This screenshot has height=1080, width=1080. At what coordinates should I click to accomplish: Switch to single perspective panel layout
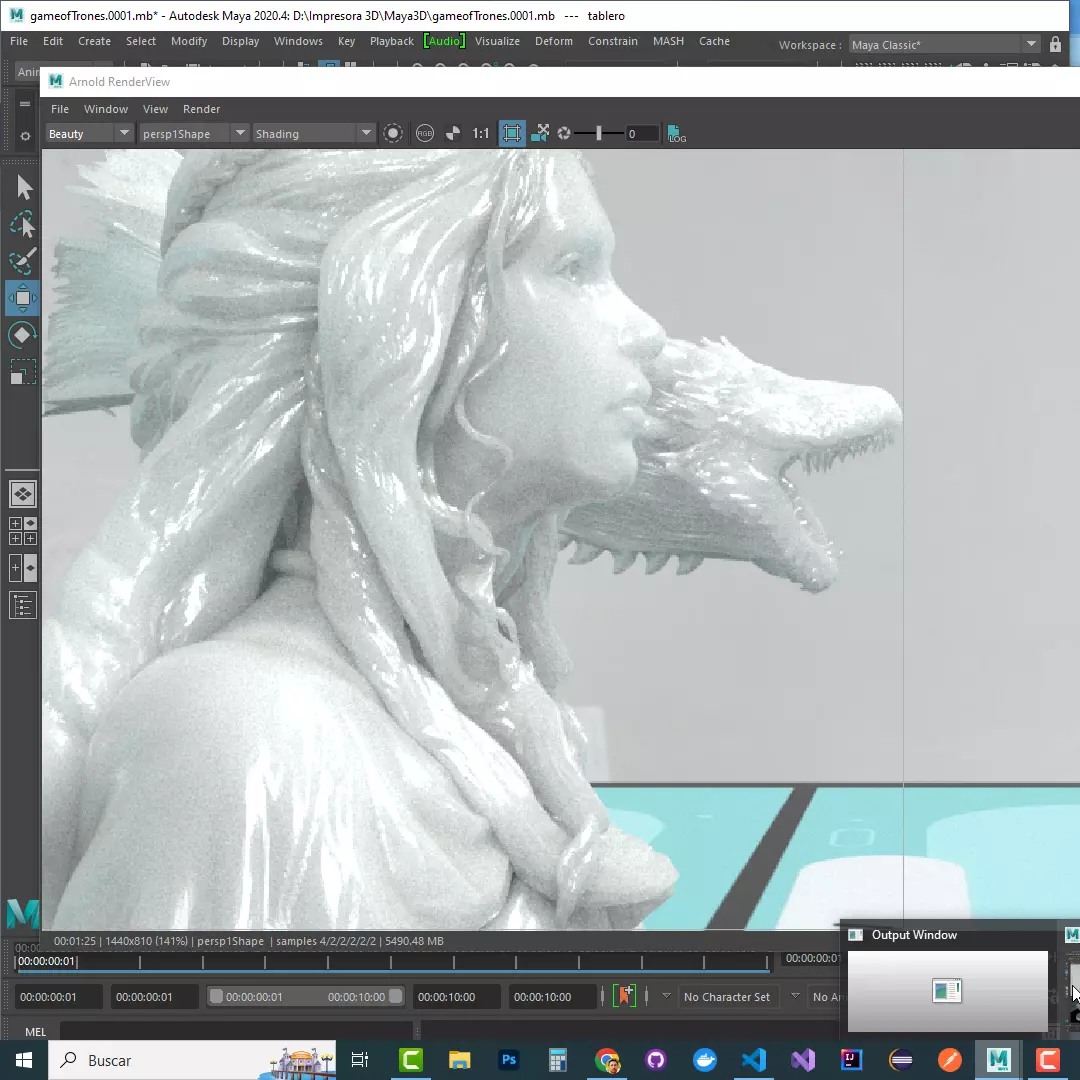(x=23, y=494)
